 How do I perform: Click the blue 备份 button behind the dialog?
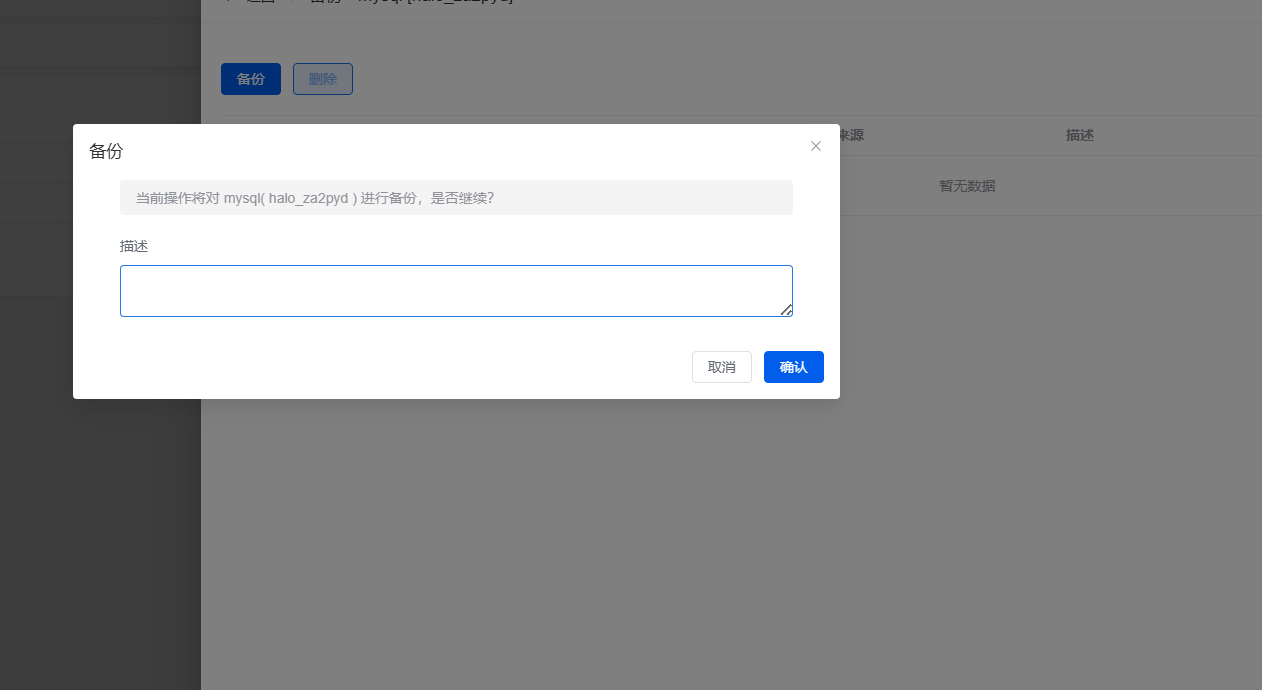point(250,79)
